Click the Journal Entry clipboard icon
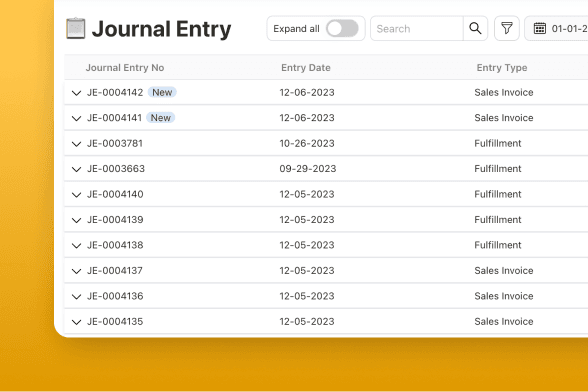Viewport: 588px width, 392px height. click(76, 29)
